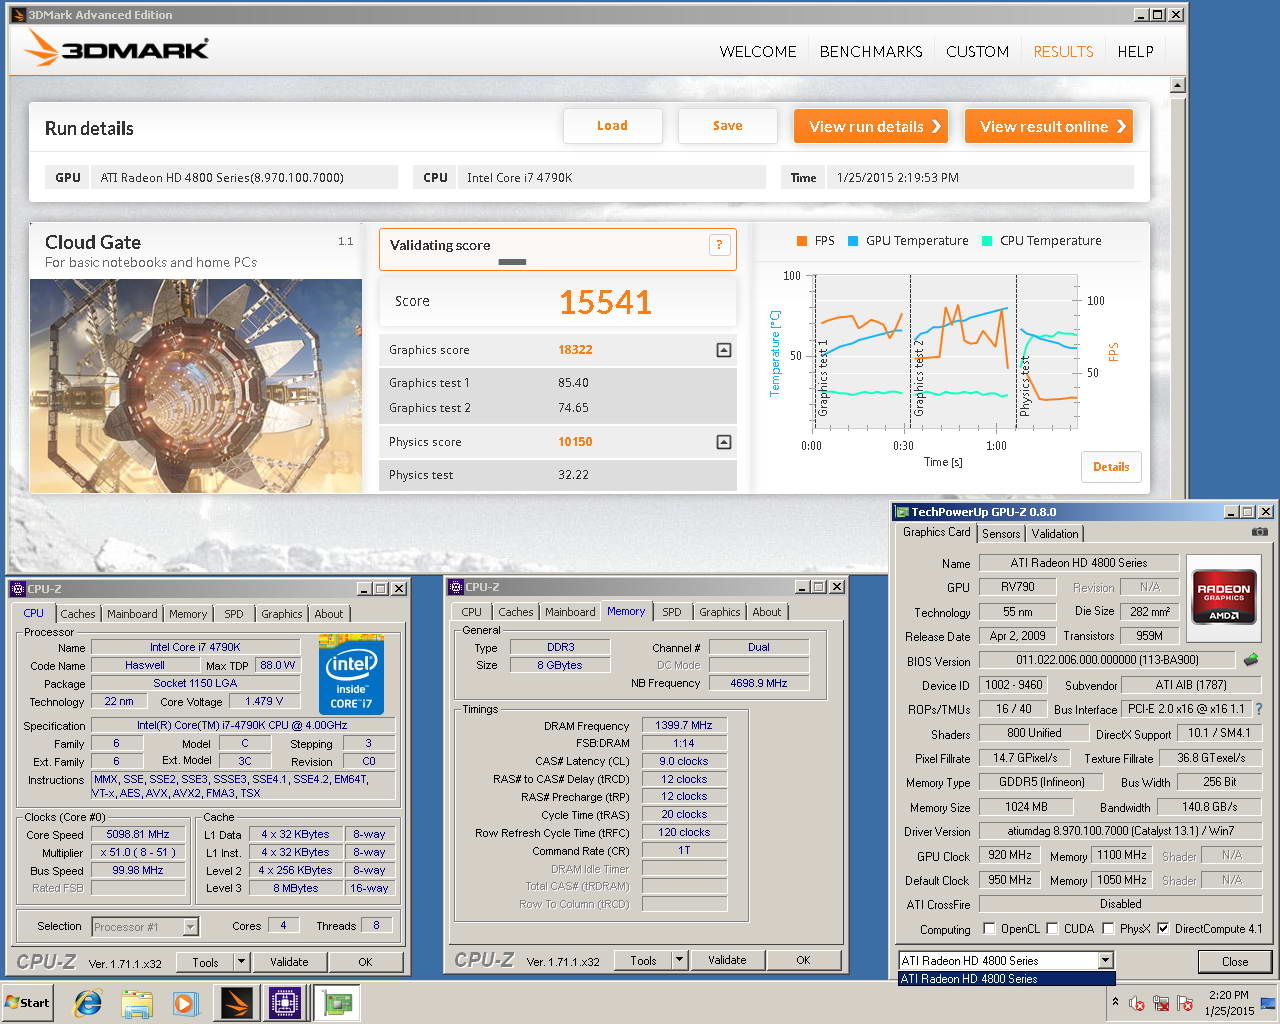Click the 3DMark title bar icon
Image resolution: width=1280 pixels, height=1024 pixels.
pos(18,15)
